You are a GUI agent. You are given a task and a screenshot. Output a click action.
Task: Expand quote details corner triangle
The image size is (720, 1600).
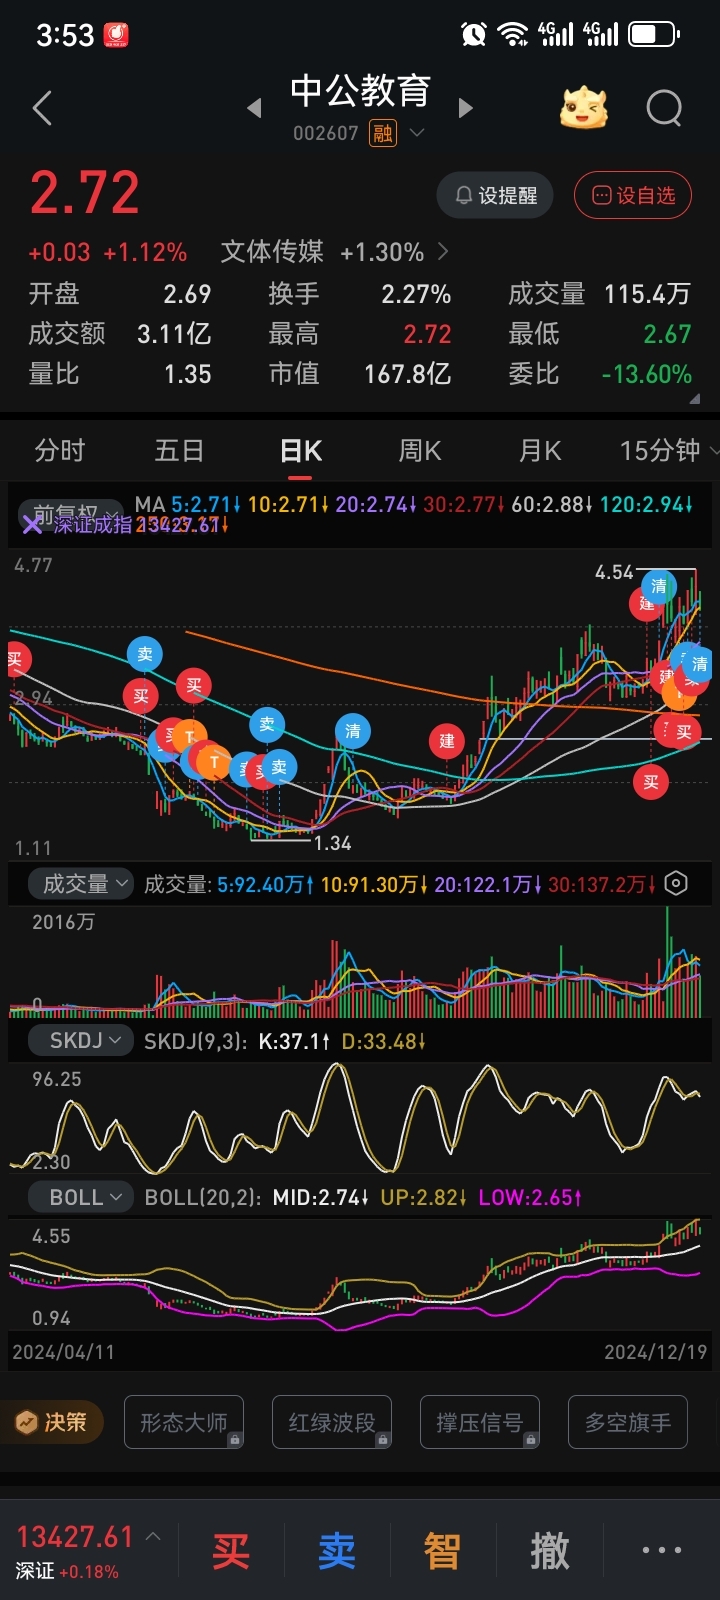tap(695, 398)
